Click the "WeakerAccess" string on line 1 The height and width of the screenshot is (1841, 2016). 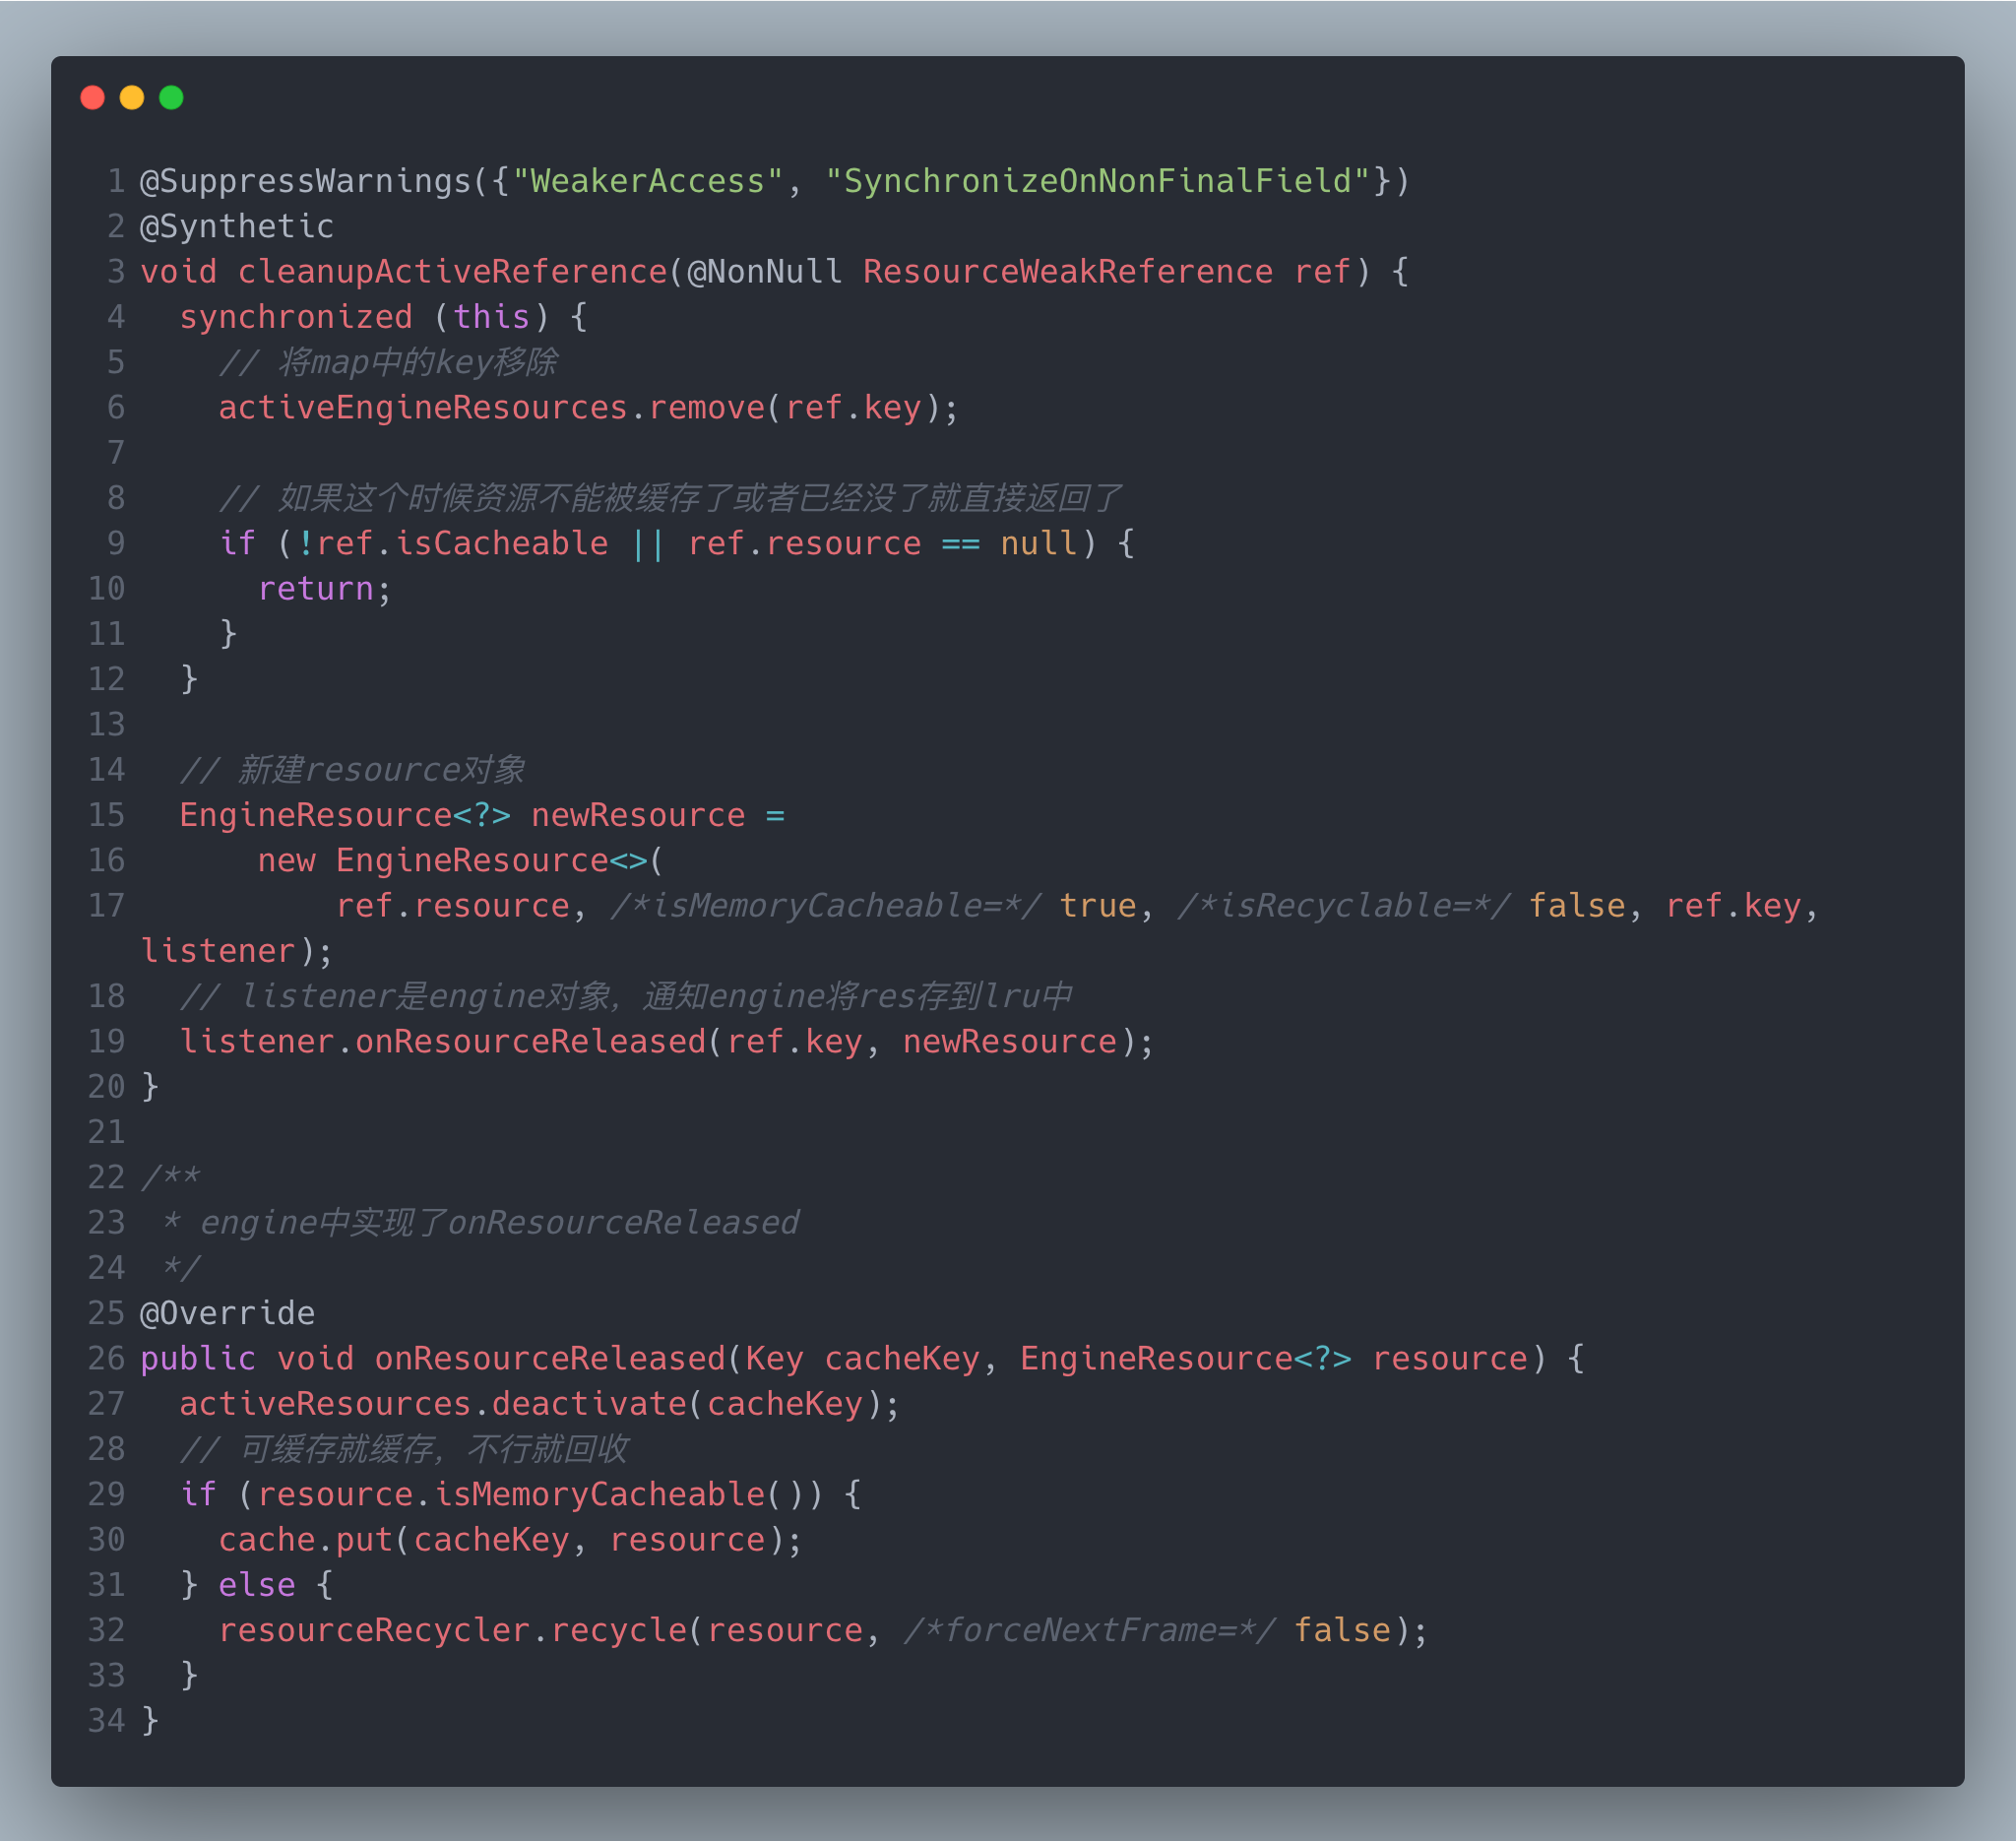[647, 181]
